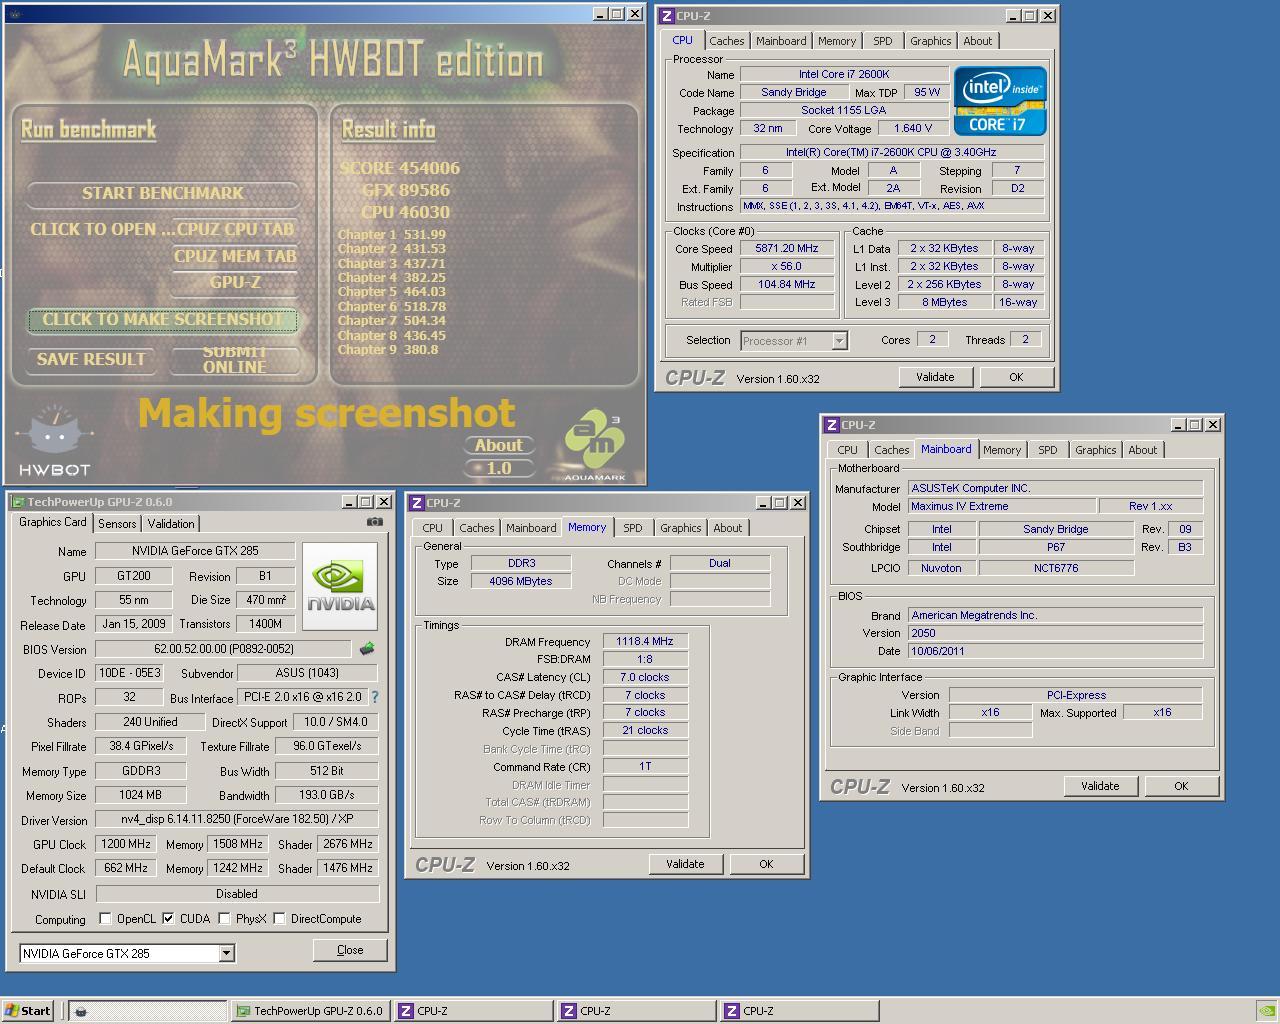This screenshot has width=1280, height=1024.
Task: Click the Southbridge P67 value
Action: click(x=1056, y=547)
